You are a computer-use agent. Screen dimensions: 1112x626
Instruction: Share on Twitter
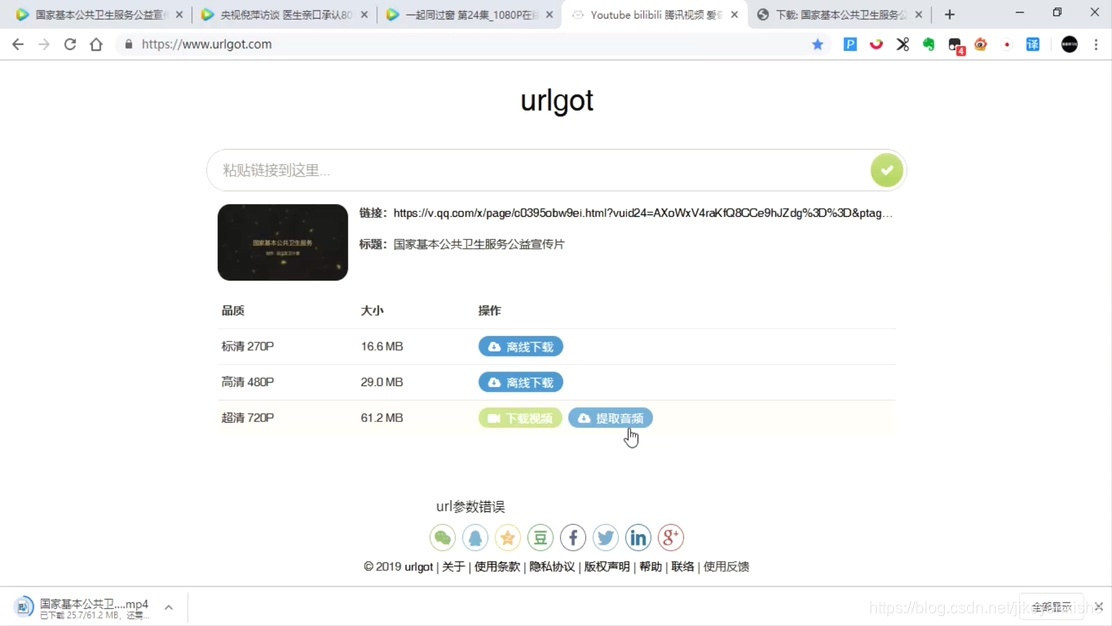click(606, 537)
